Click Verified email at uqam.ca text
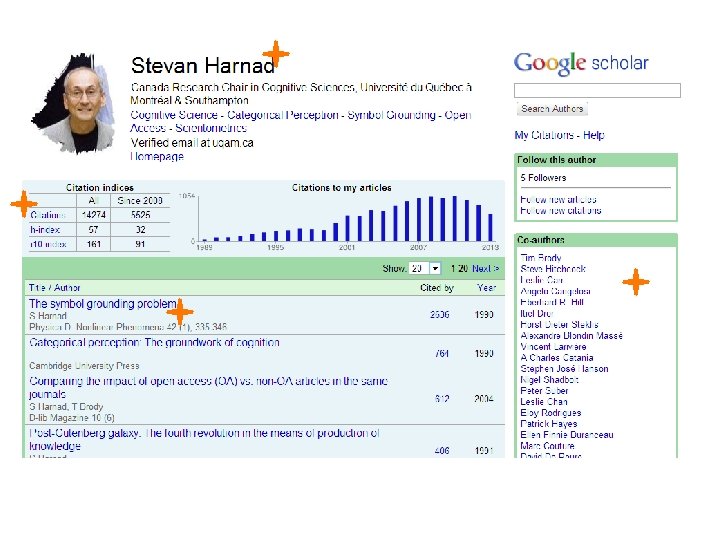The image size is (720, 540). [192, 143]
